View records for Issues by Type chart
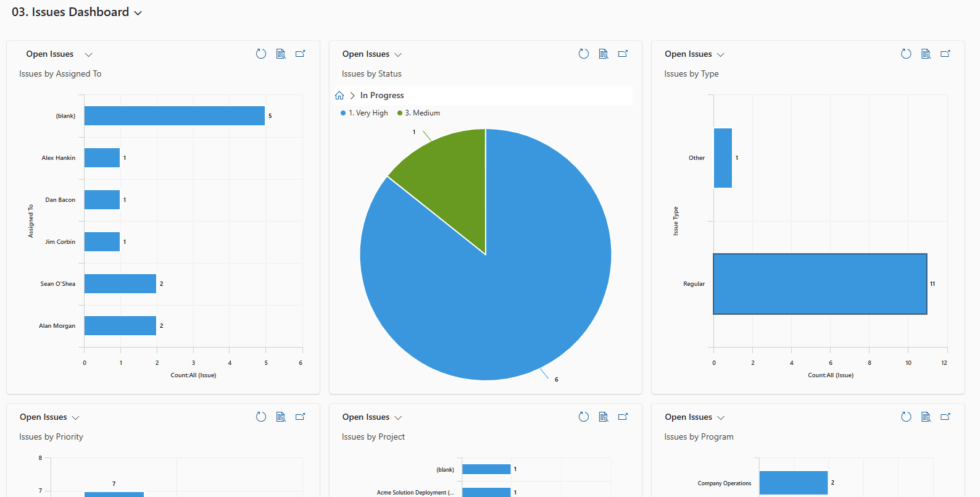Screen dimensions: 980x497 926,54
